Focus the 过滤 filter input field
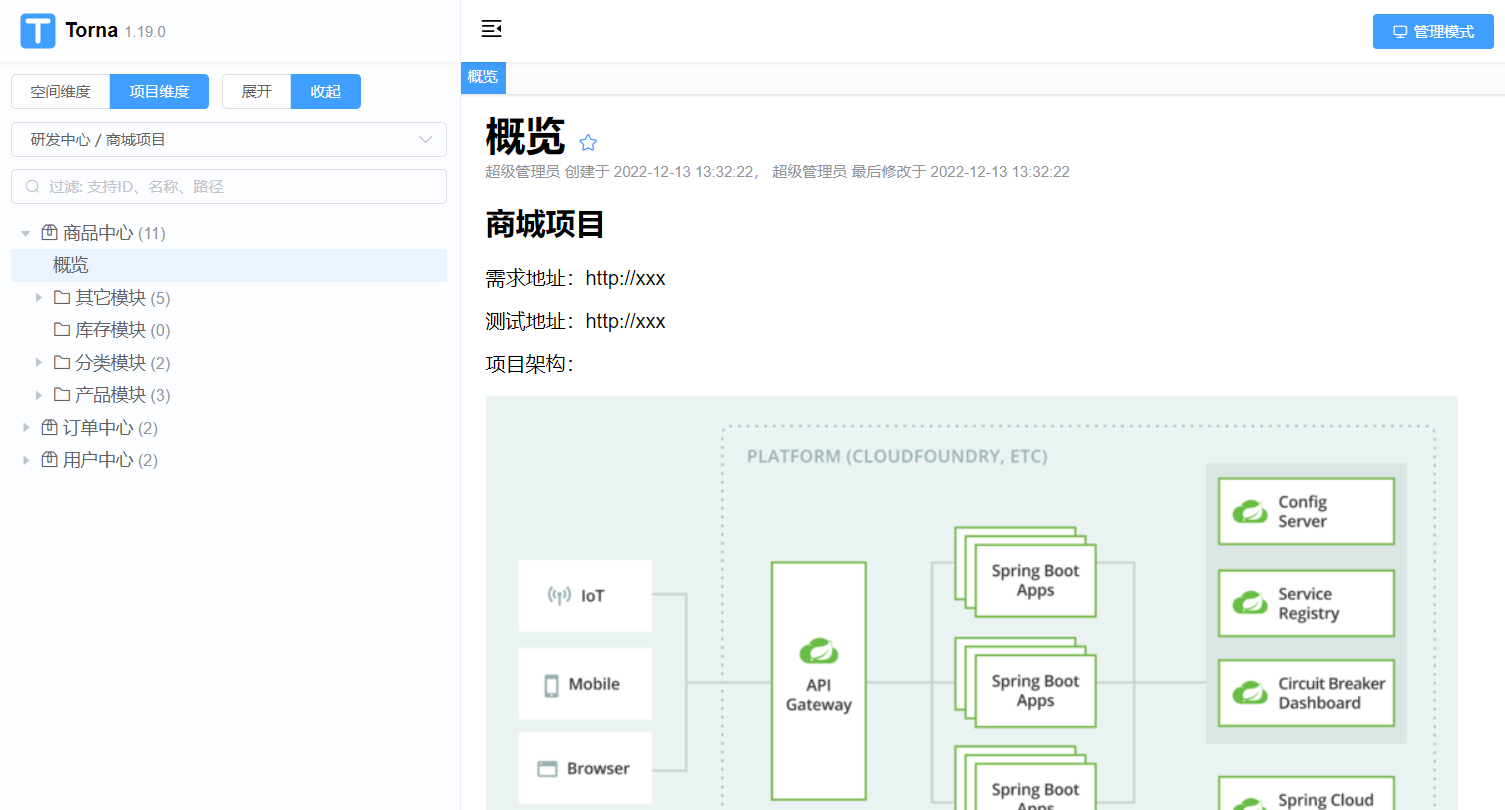Screen dimensions: 1505x810 [x=229, y=187]
